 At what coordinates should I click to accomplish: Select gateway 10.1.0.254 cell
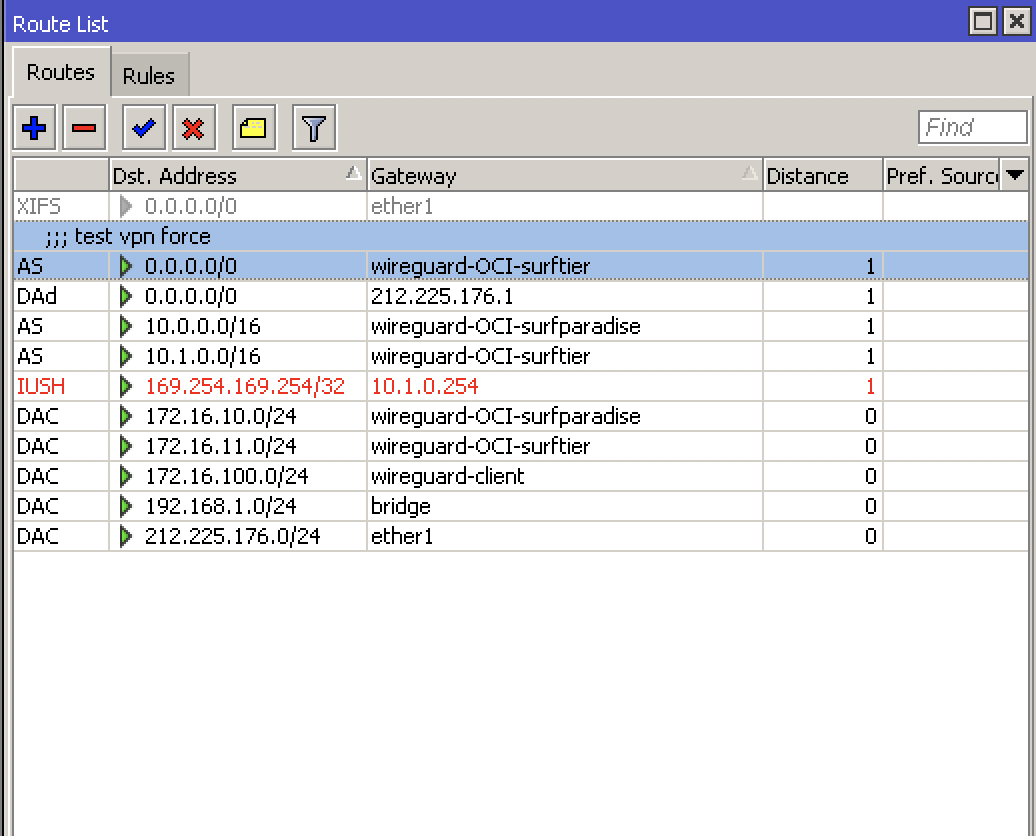565,386
